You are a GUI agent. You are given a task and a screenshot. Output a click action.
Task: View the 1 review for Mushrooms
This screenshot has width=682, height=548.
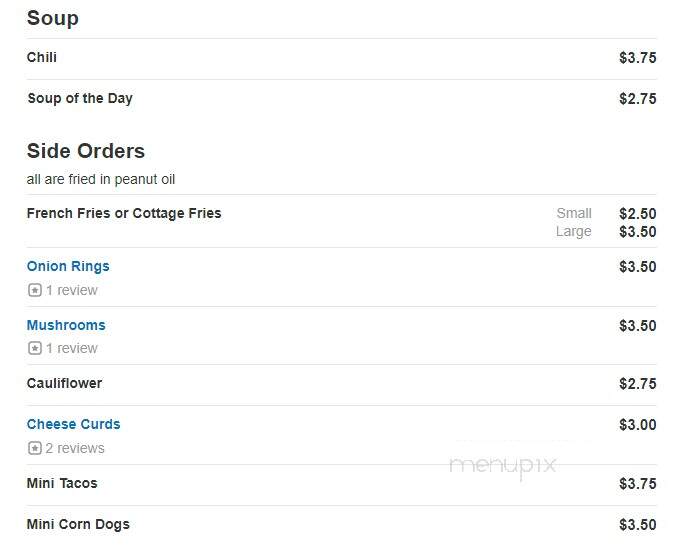[72, 348]
